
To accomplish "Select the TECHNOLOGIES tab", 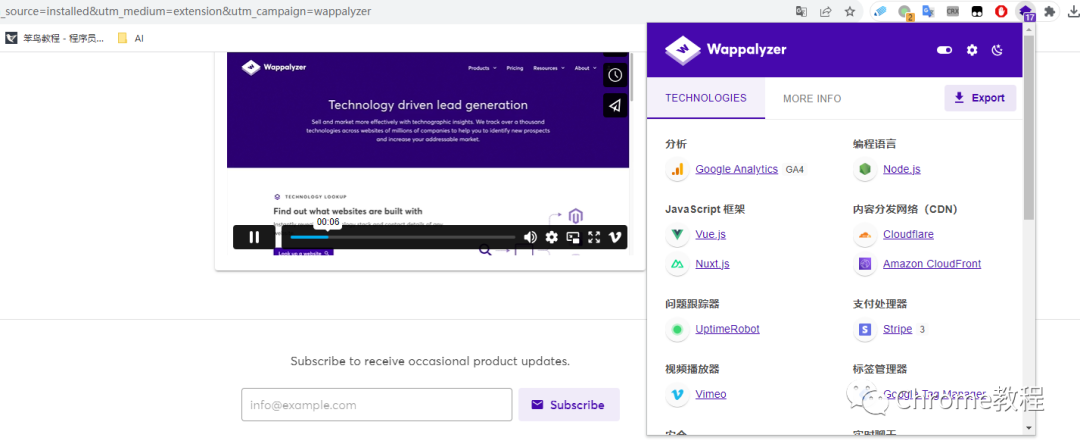I will coord(706,98).
